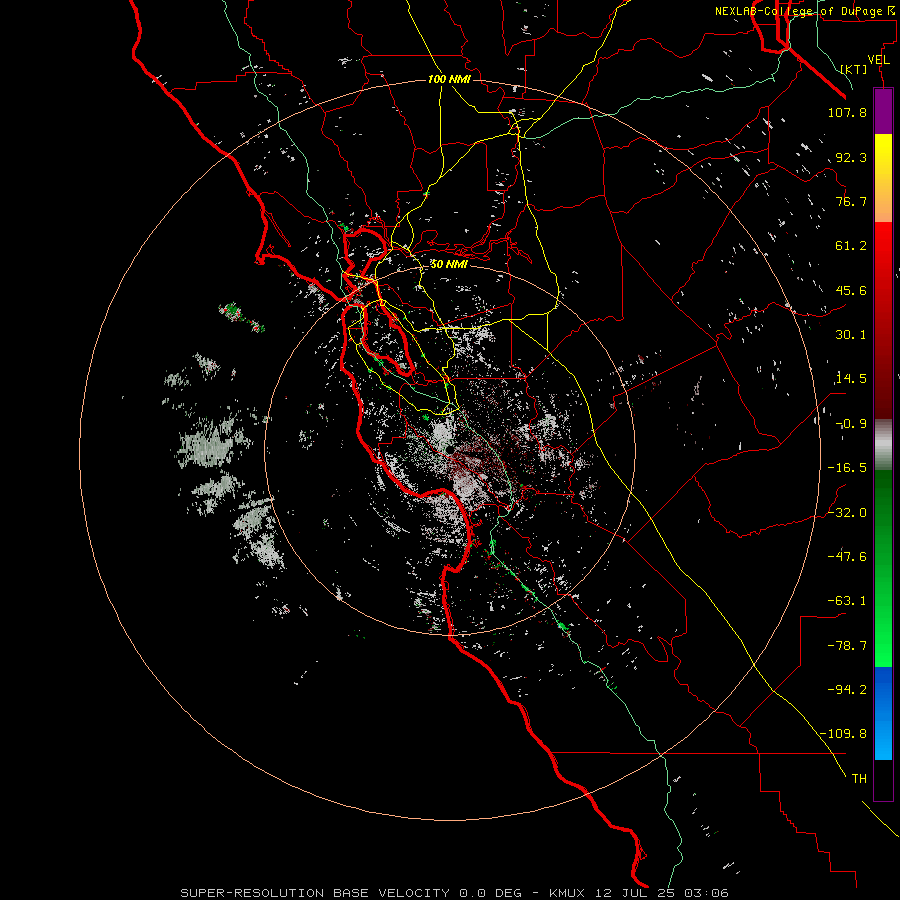Click the 92.3 velocity scale value
The width and height of the screenshot is (900, 900).
[x=851, y=157]
